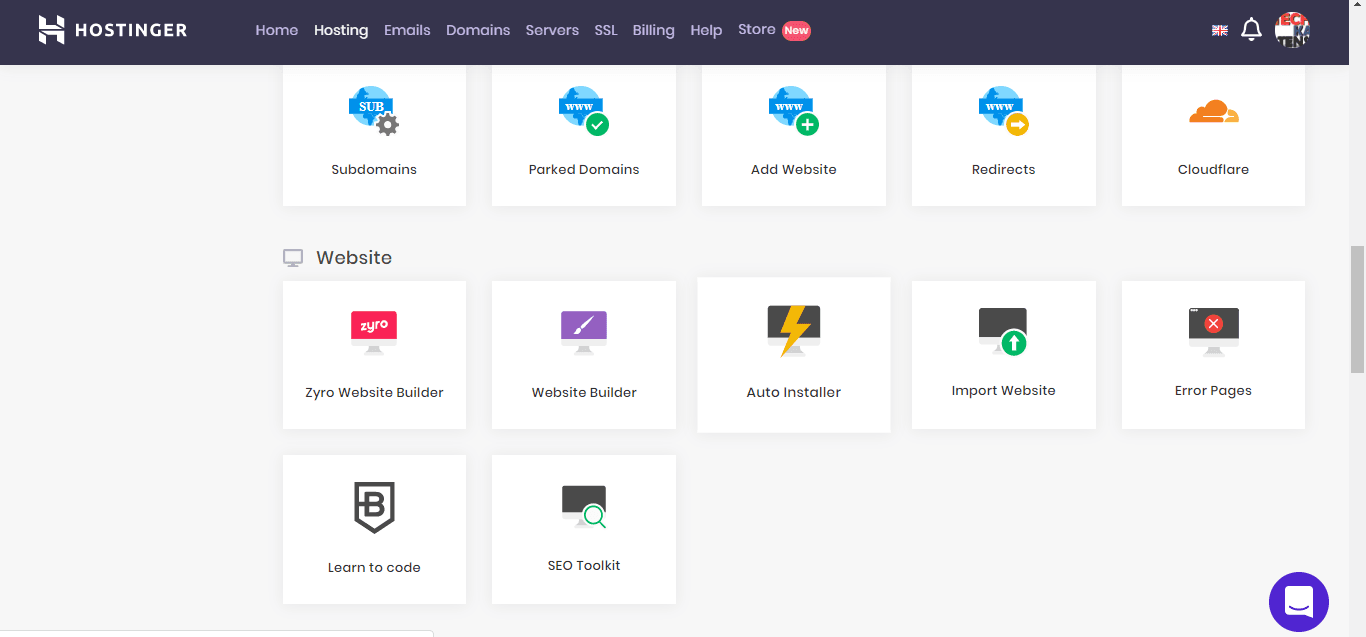Open the Domains menu
The width and height of the screenshot is (1366, 637).
coord(478,30)
